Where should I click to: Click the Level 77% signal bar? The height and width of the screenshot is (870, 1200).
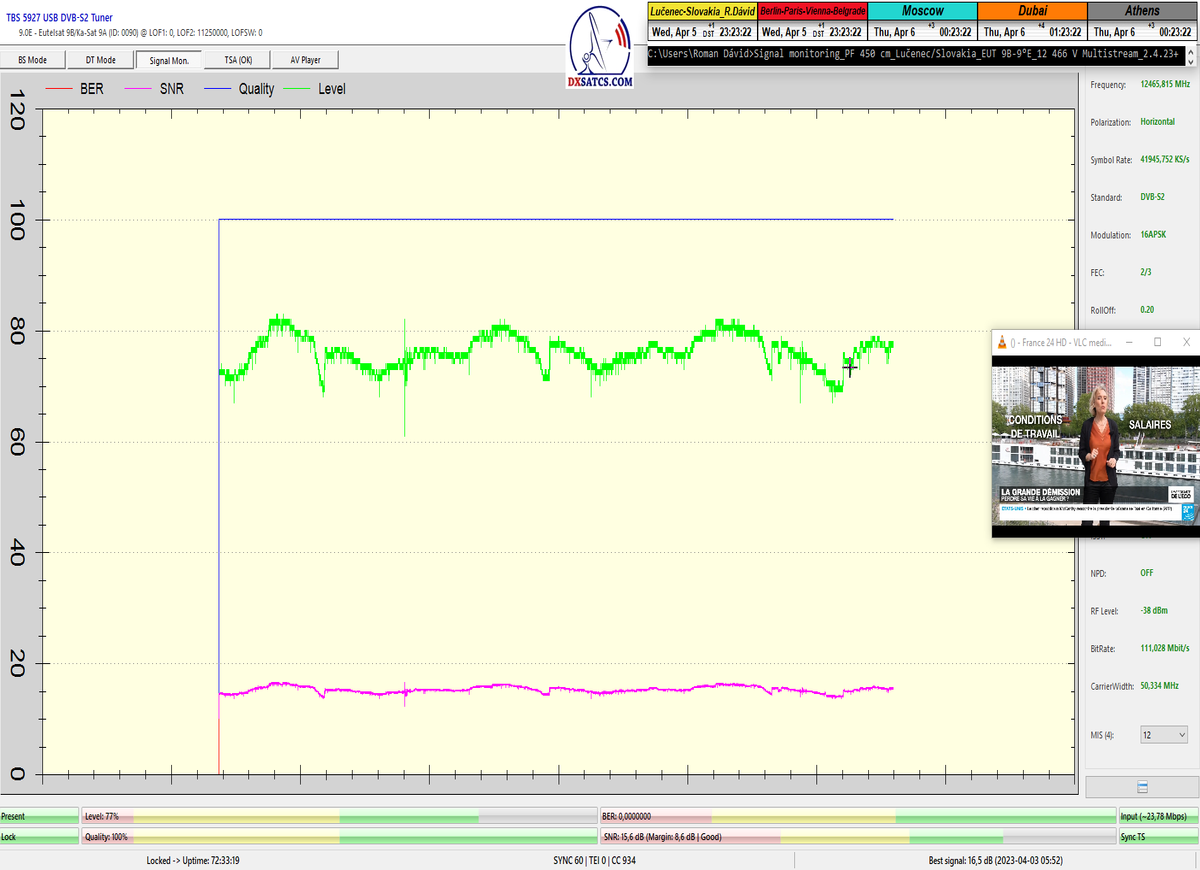click(x=338, y=817)
